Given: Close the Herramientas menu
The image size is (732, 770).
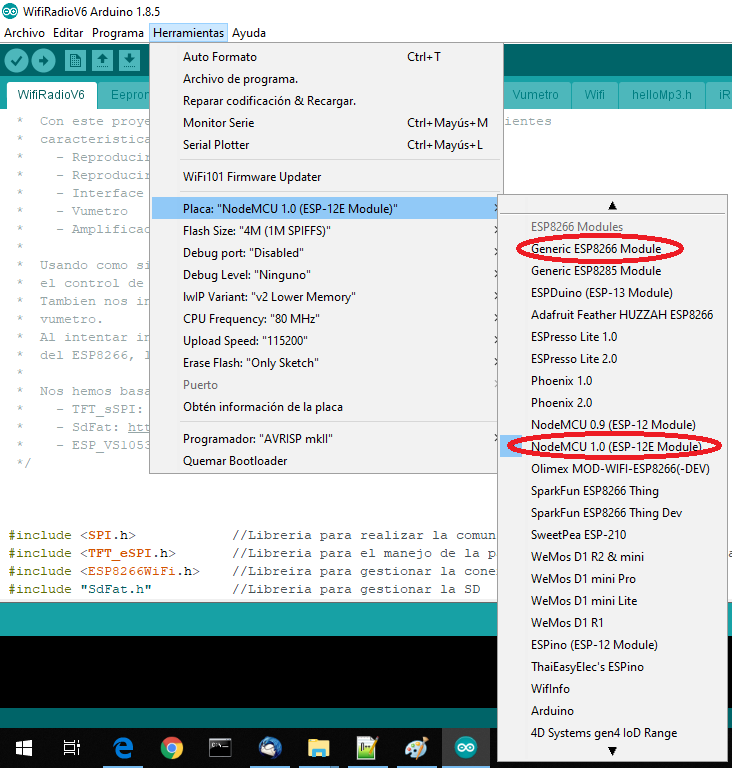Looking at the screenshot, I should click(x=189, y=33).
